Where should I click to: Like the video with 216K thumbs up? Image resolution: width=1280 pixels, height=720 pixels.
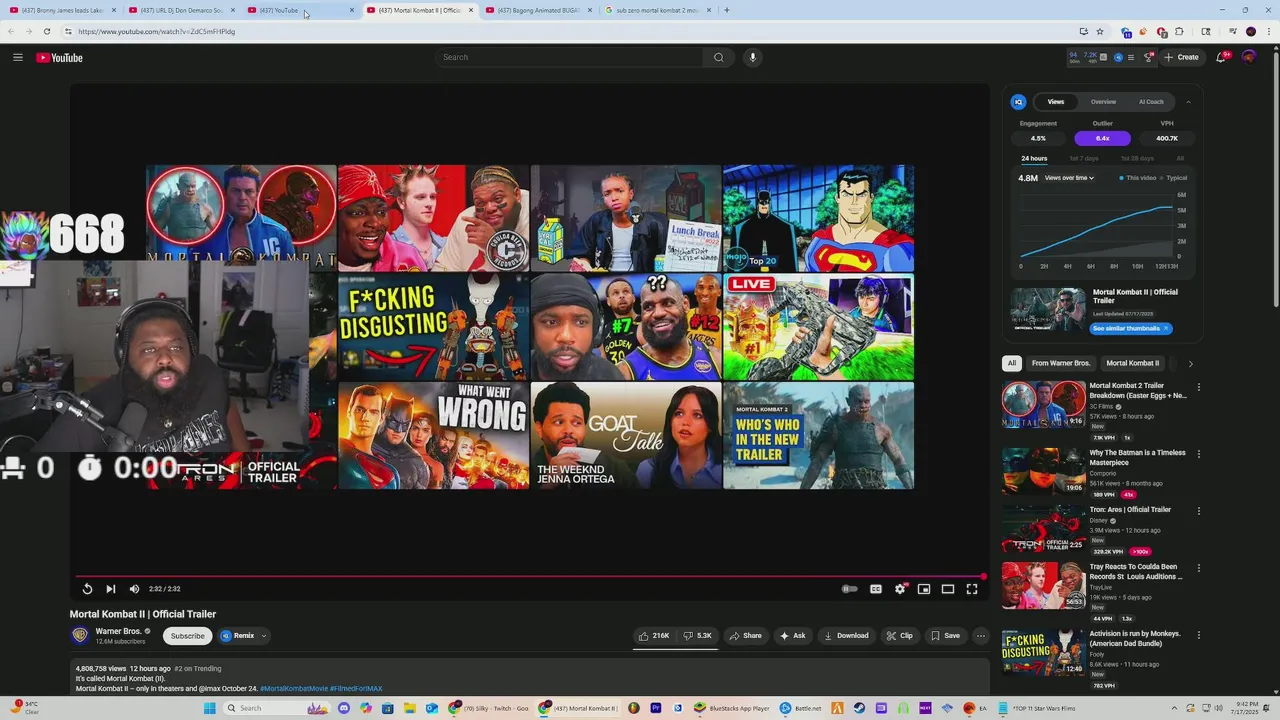point(654,635)
